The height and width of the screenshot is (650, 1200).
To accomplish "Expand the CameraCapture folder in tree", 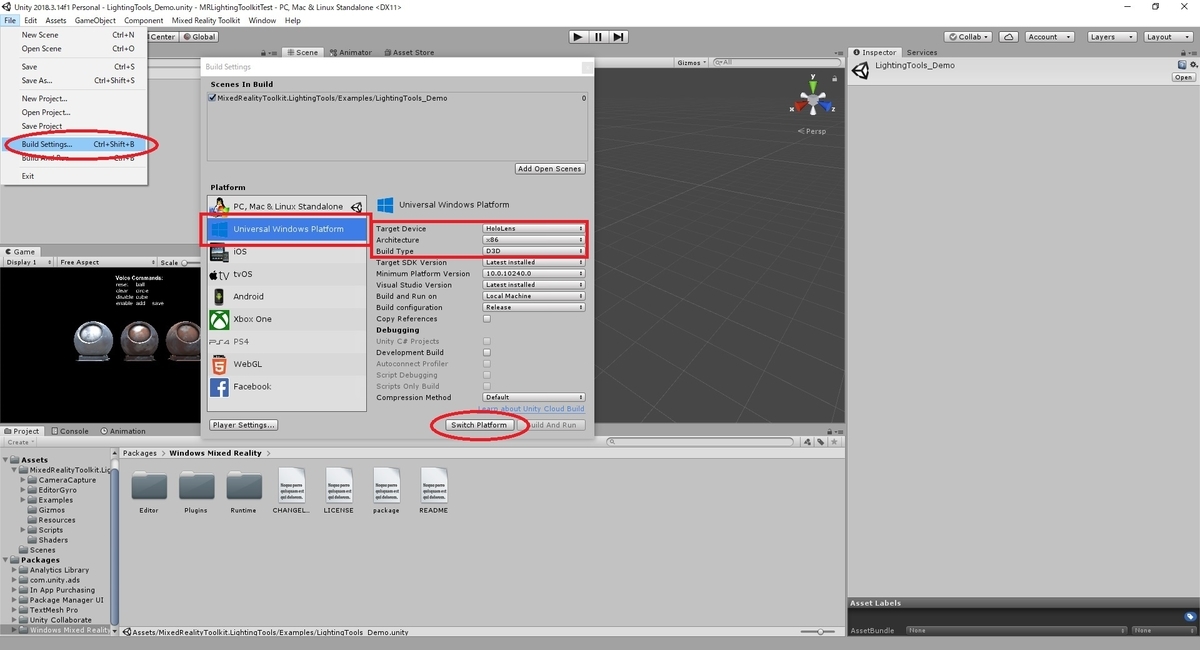I will click(23, 480).
